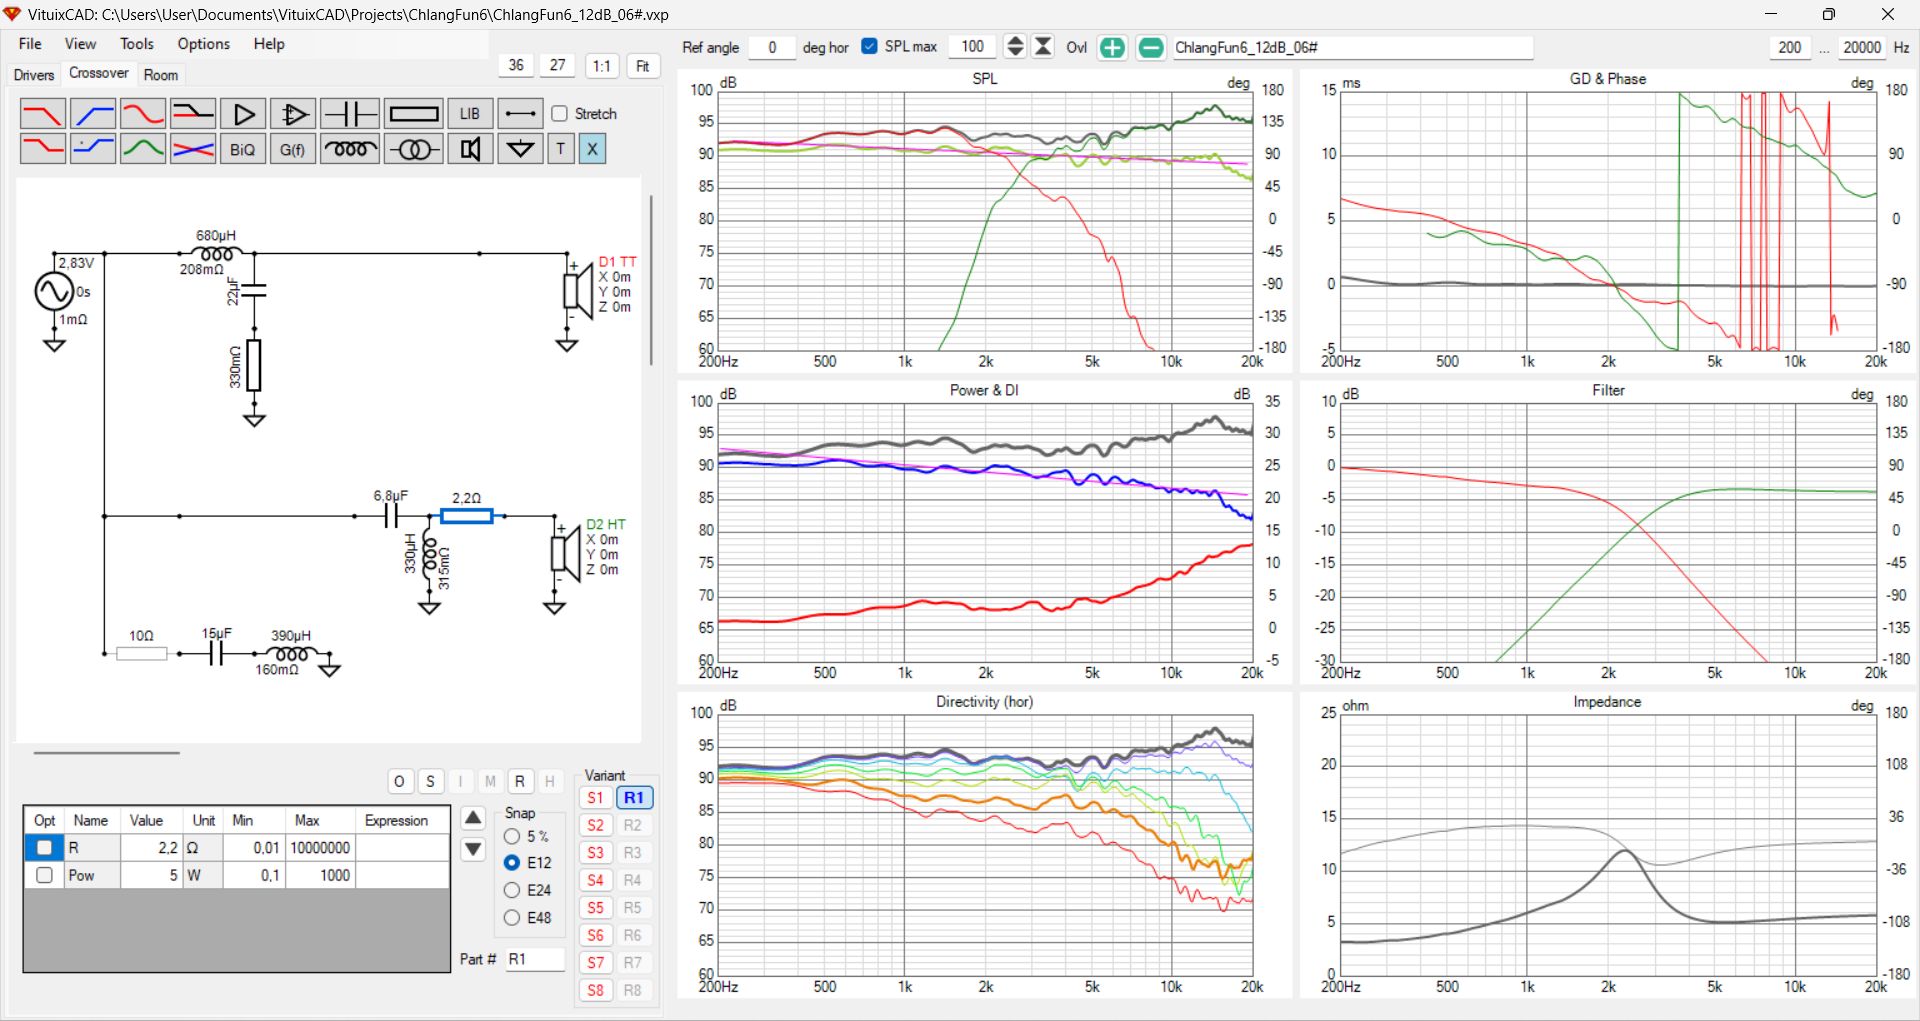
Task: Select the buffer amplifier triangle icon
Action: (x=243, y=114)
